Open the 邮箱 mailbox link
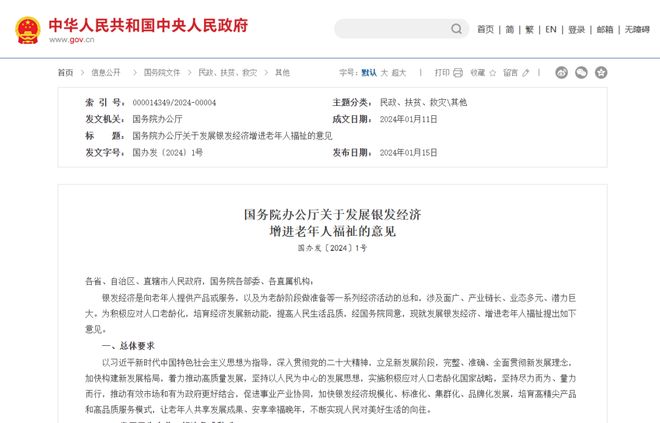 [x=605, y=29]
